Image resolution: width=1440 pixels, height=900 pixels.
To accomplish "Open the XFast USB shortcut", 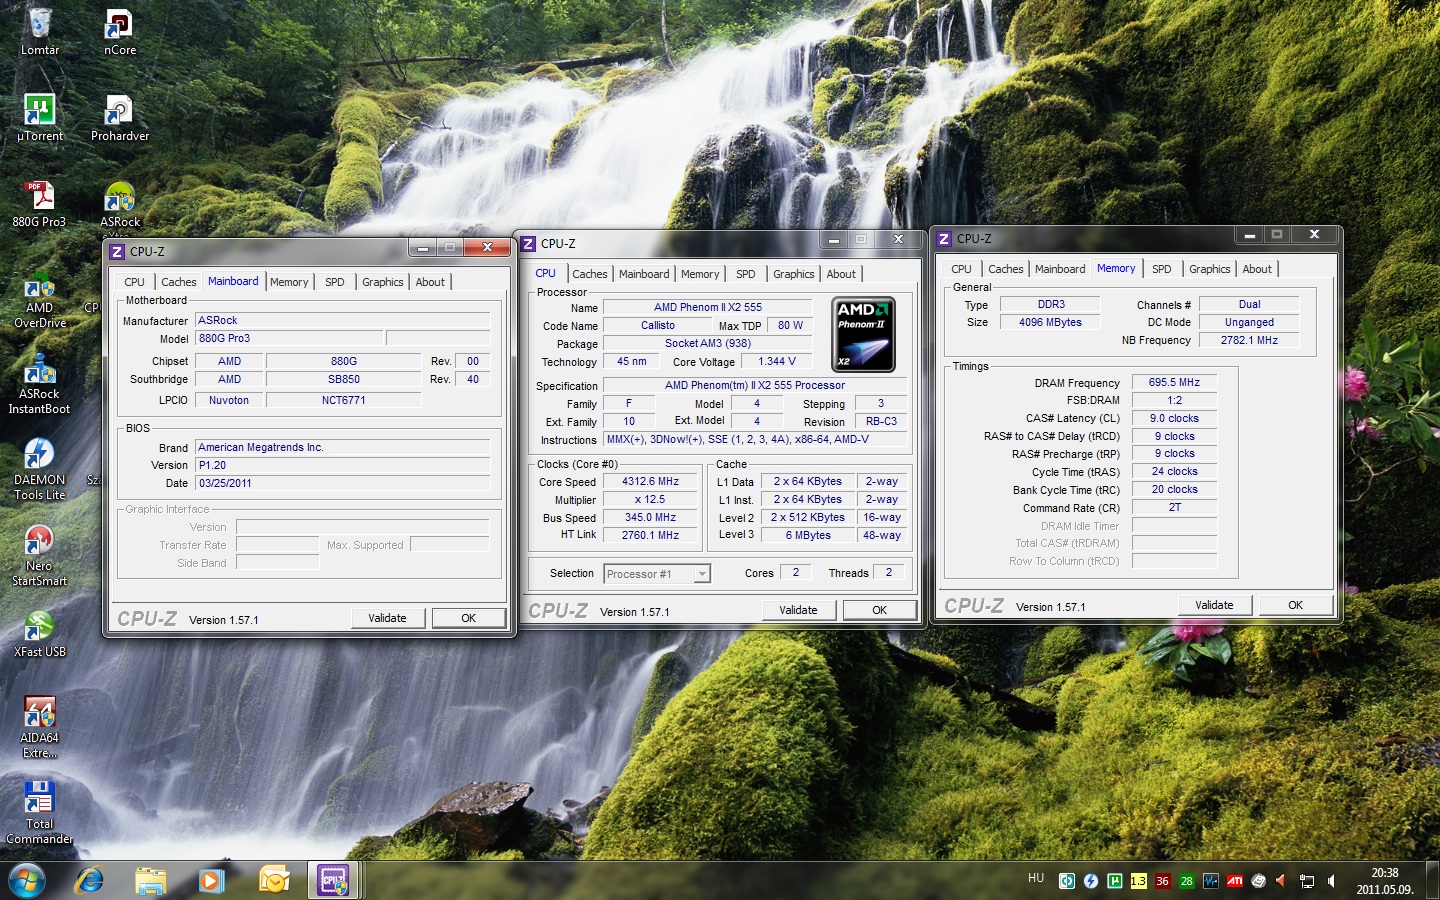I will 40,634.
